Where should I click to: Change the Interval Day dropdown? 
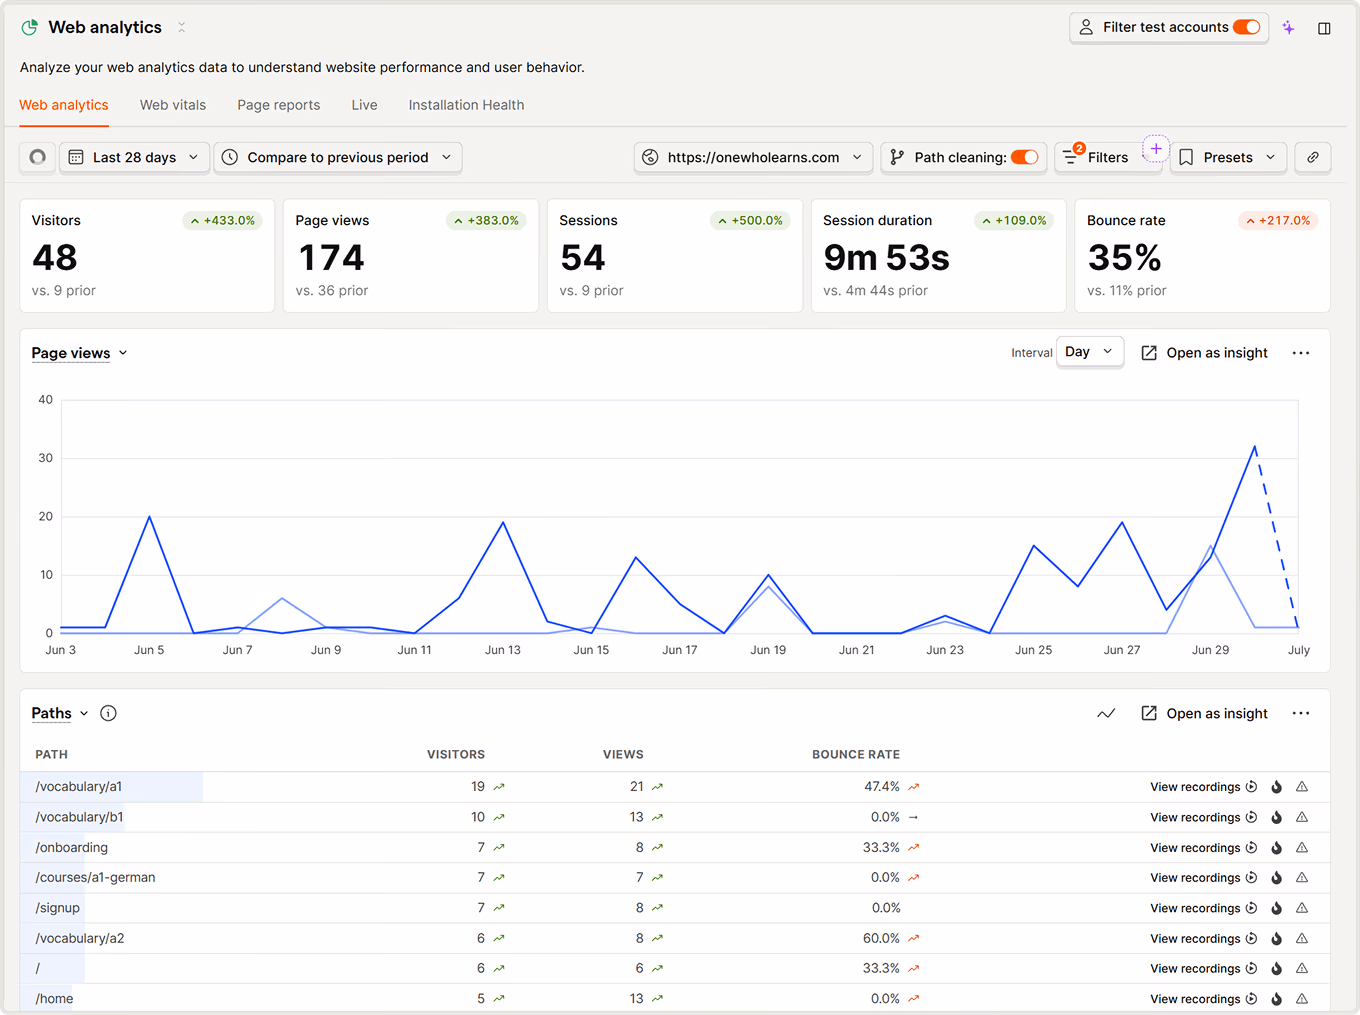[1090, 352]
